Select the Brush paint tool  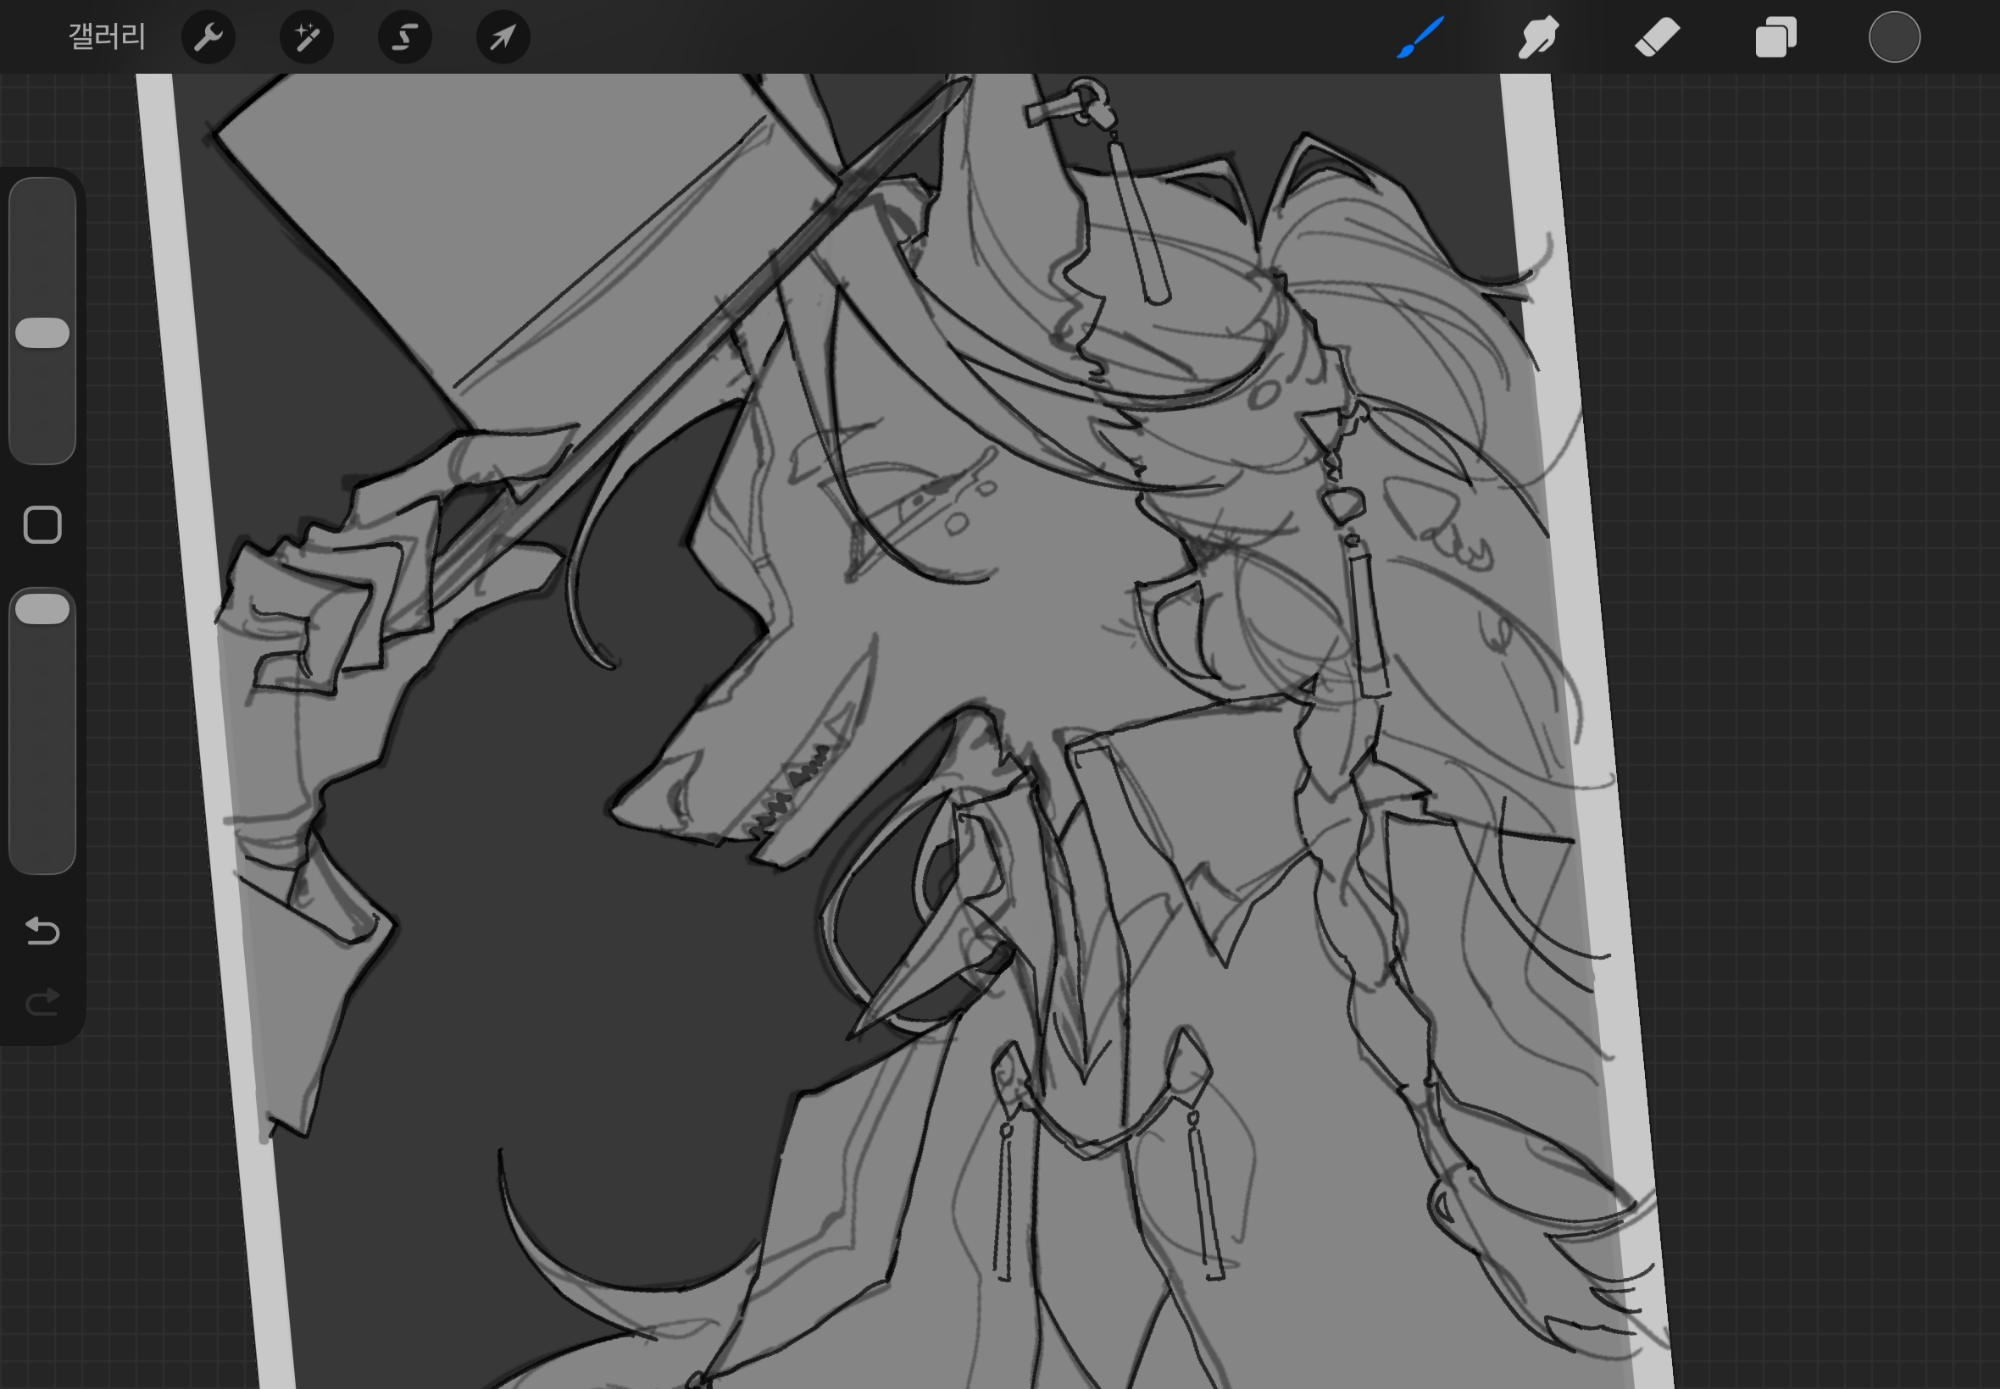[x=1420, y=38]
